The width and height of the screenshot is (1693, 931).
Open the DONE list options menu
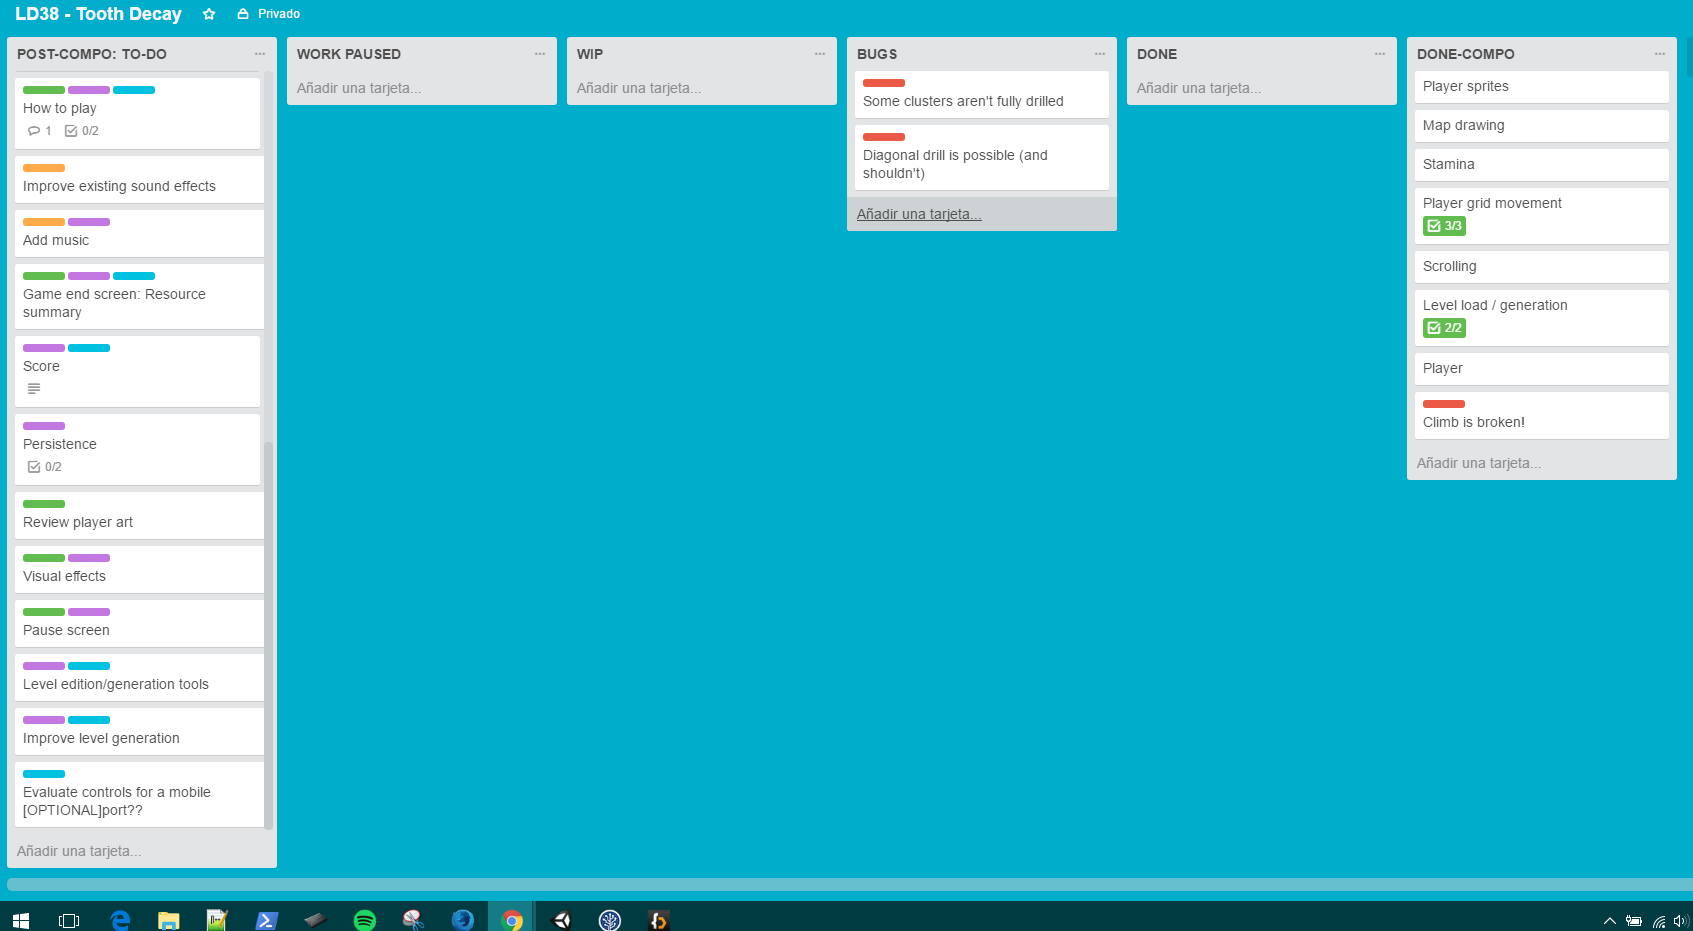coord(1380,54)
